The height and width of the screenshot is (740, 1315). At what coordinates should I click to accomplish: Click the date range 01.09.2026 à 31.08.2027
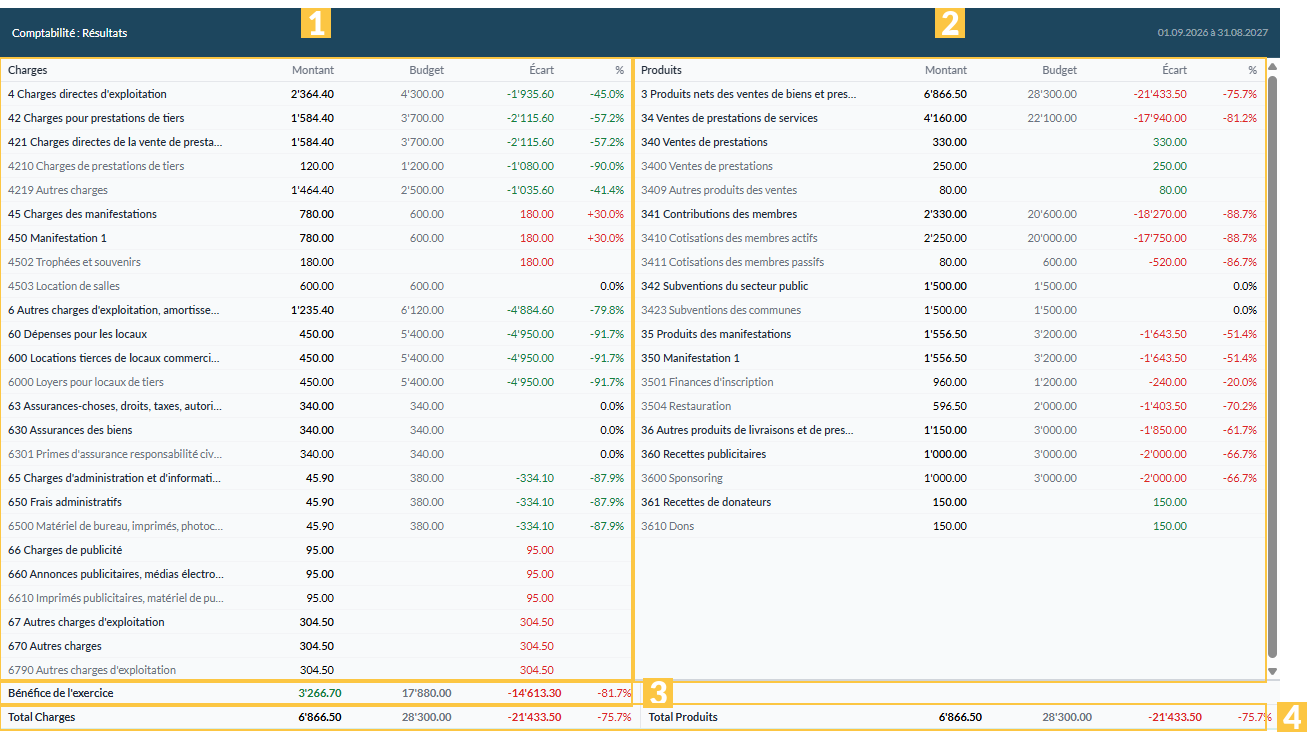(x=1212, y=33)
